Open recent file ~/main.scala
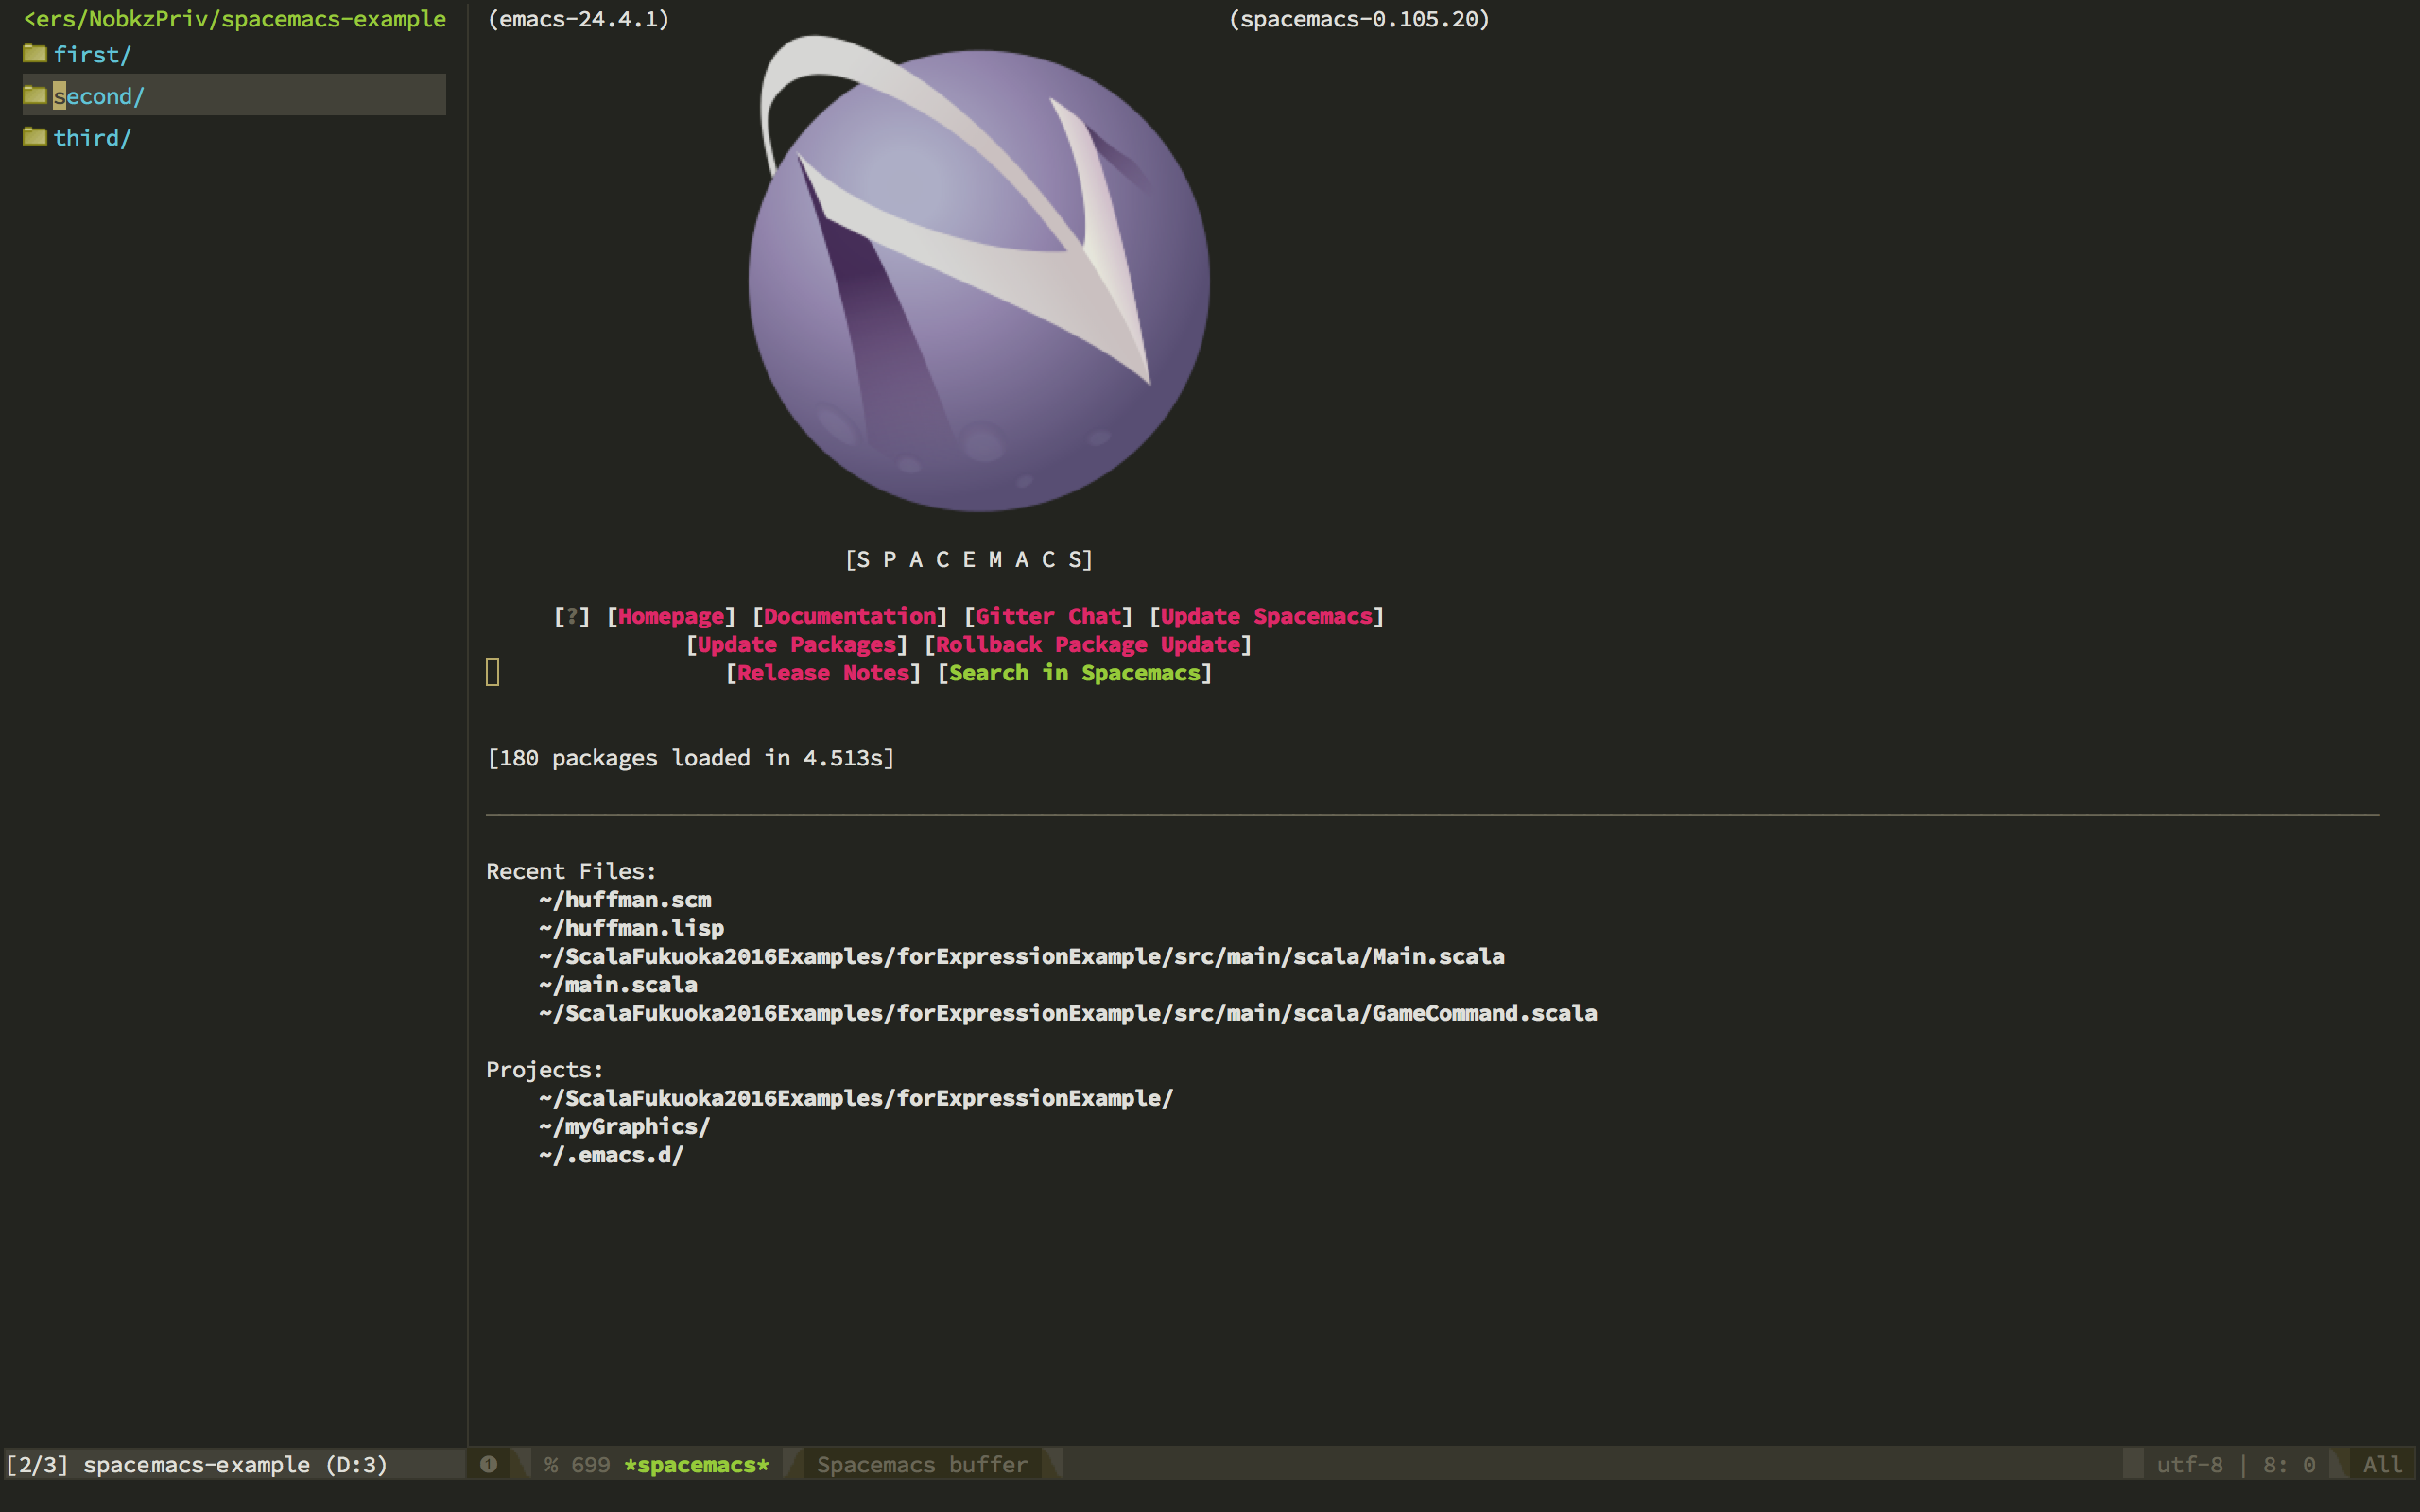 pyautogui.click(x=618, y=985)
